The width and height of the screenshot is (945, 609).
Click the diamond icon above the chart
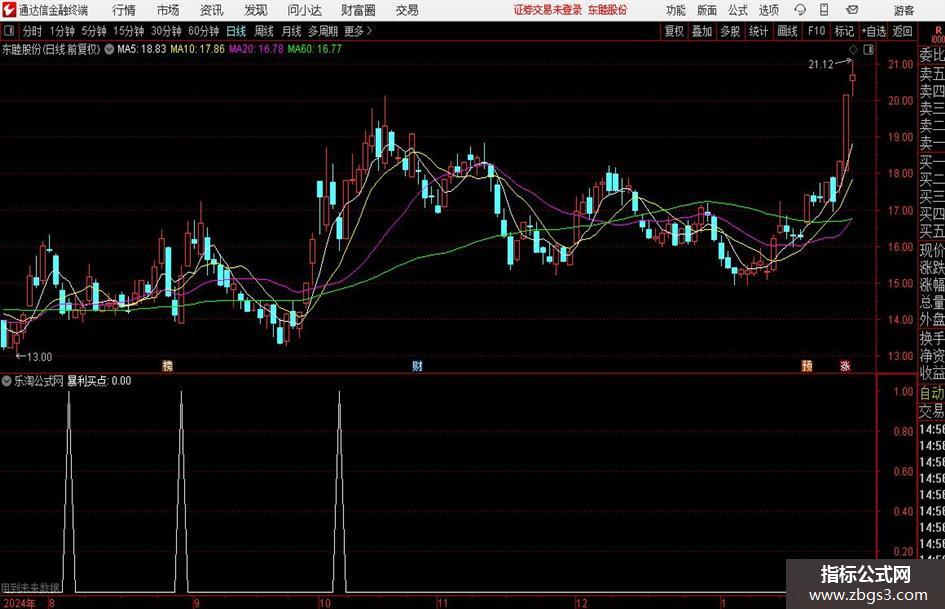[x=853, y=50]
